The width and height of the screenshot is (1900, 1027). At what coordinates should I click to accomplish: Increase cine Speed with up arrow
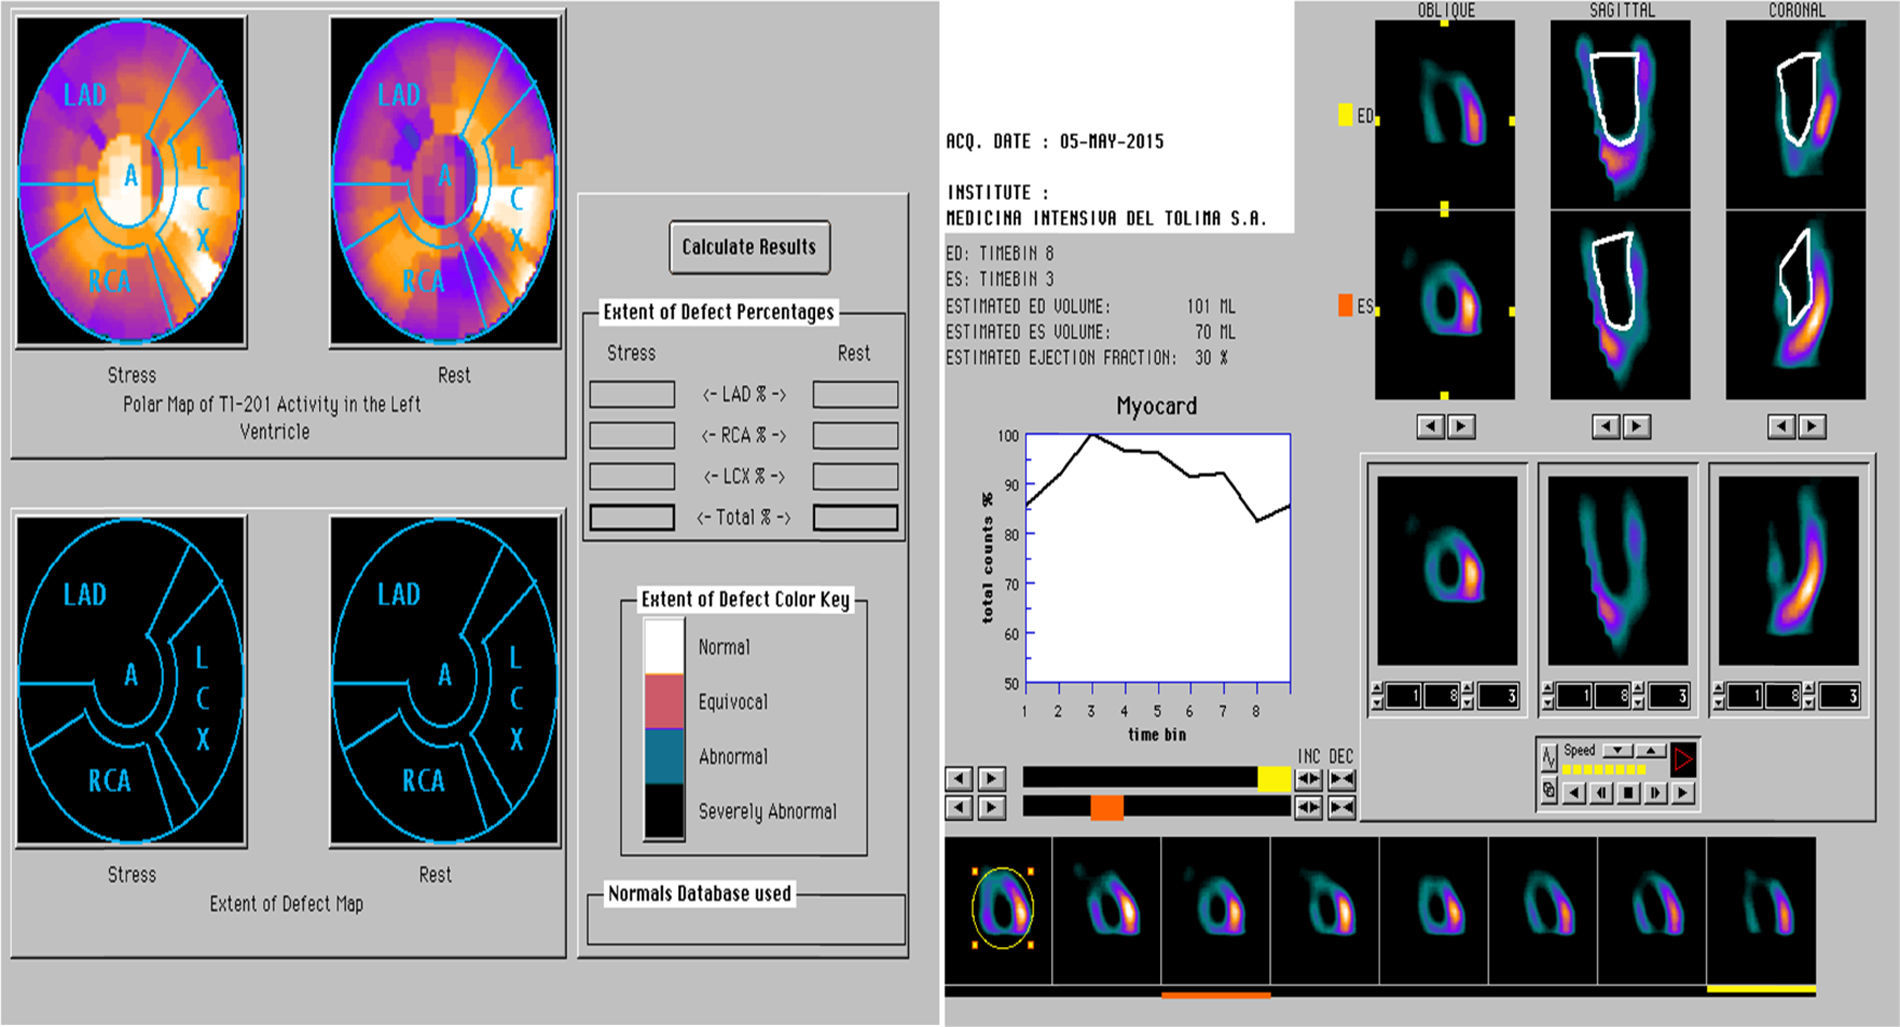coord(1650,751)
